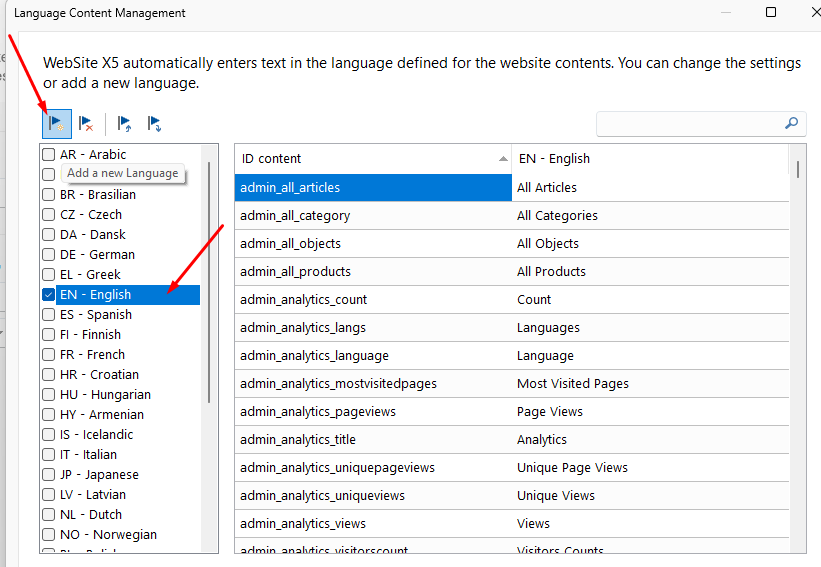821x567 pixels.
Task: Click the Add a new Language flag icon
Action: coord(57,124)
